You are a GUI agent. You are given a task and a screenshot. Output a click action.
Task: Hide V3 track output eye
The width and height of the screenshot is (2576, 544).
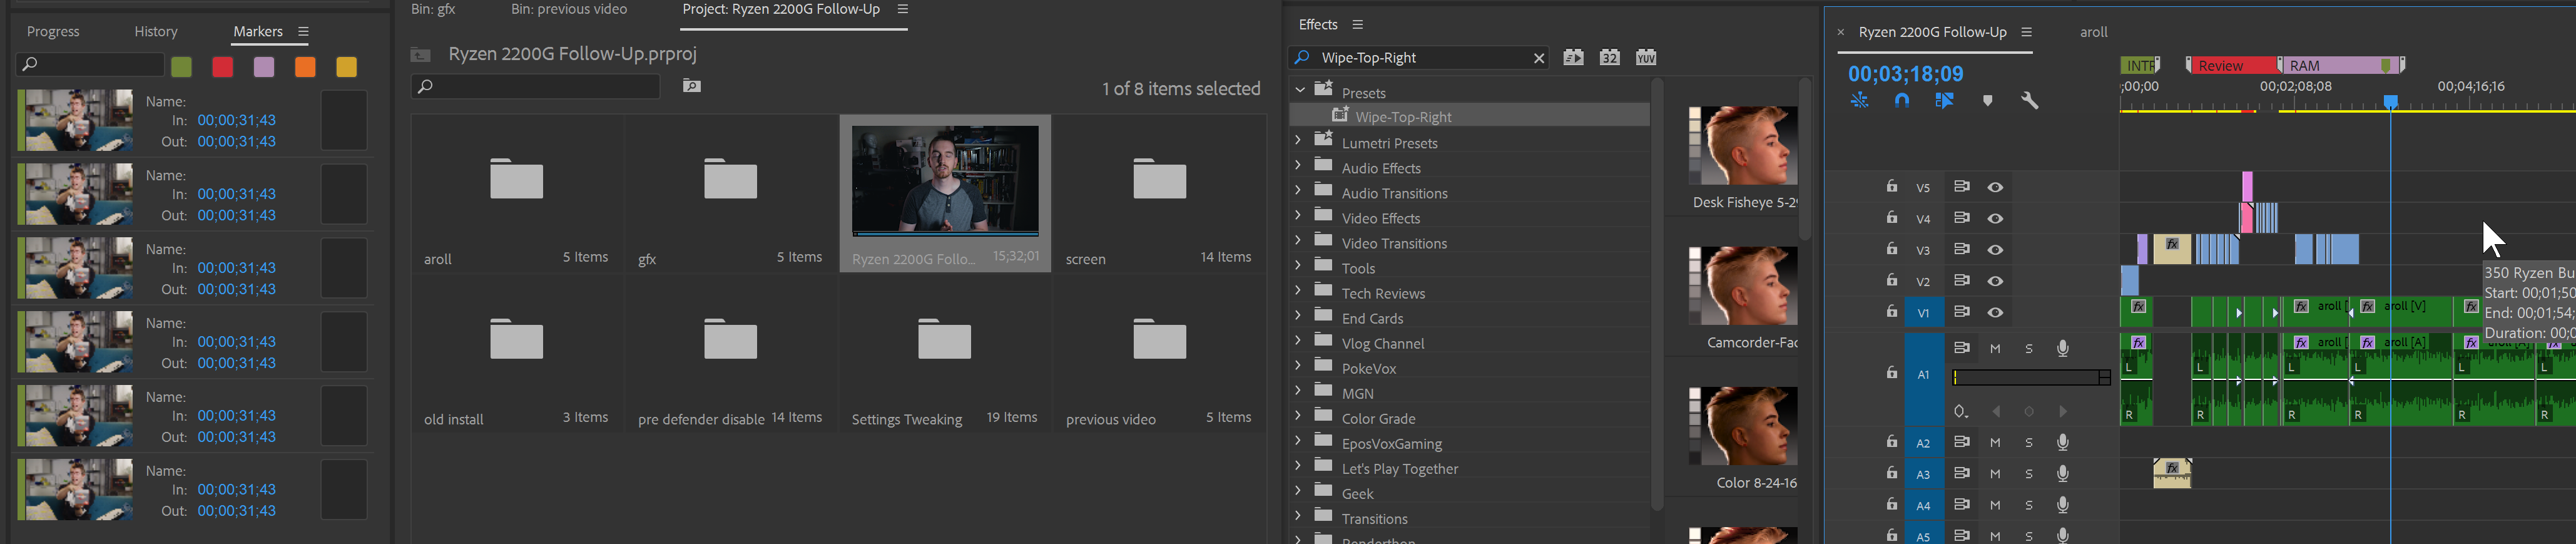(1995, 250)
